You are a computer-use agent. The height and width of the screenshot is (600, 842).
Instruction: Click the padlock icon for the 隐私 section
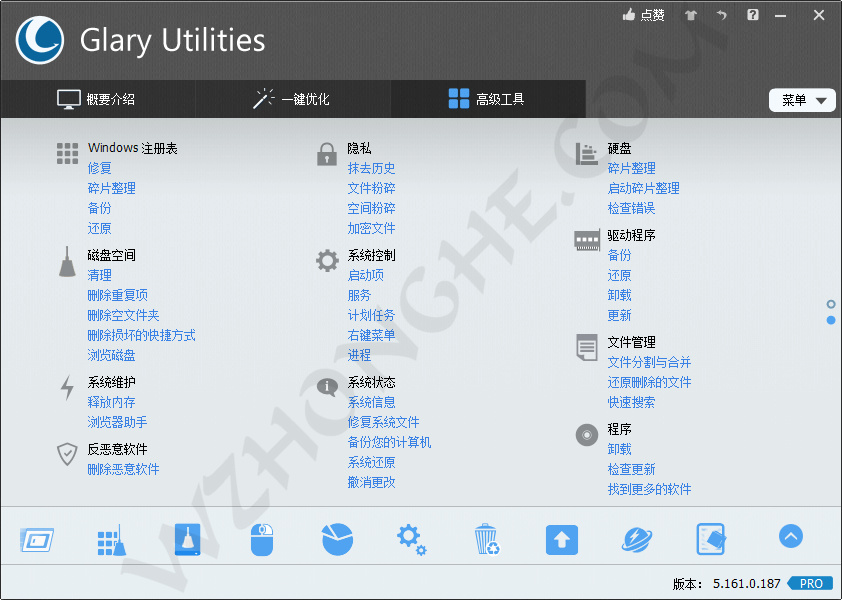[326, 153]
